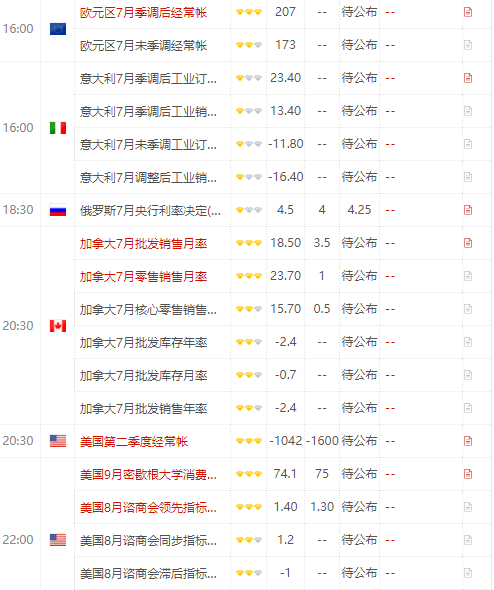Open detail icon for 俄罗斯7月央行利率决定 row

tap(468, 210)
